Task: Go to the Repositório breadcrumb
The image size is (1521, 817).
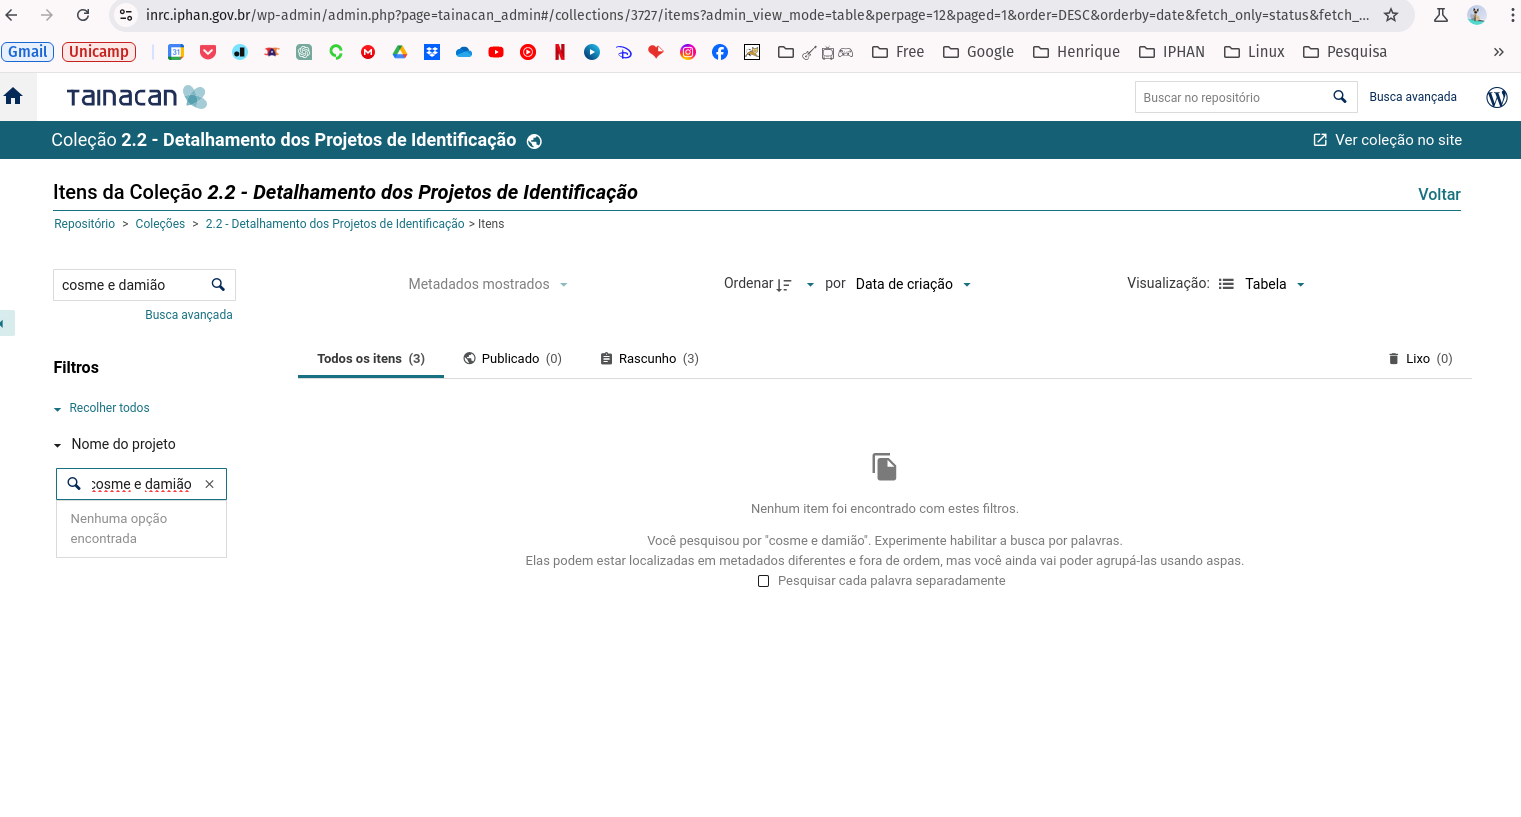Action: (x=85, y=224)
